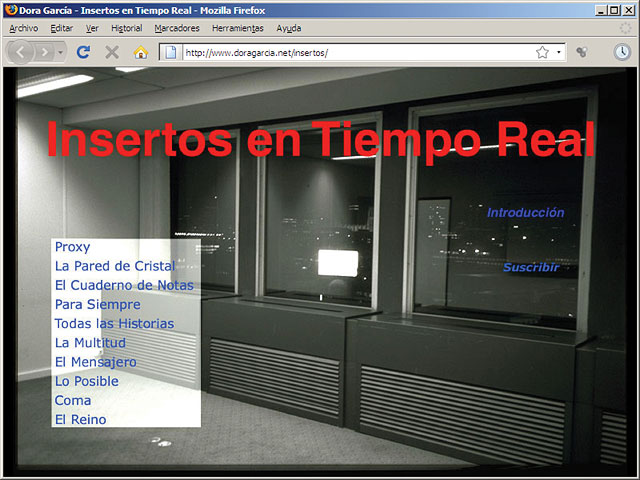The image size is (640, 480).
Task: Click the toolbar extension icon beside address bar
Action: (582, 52)
